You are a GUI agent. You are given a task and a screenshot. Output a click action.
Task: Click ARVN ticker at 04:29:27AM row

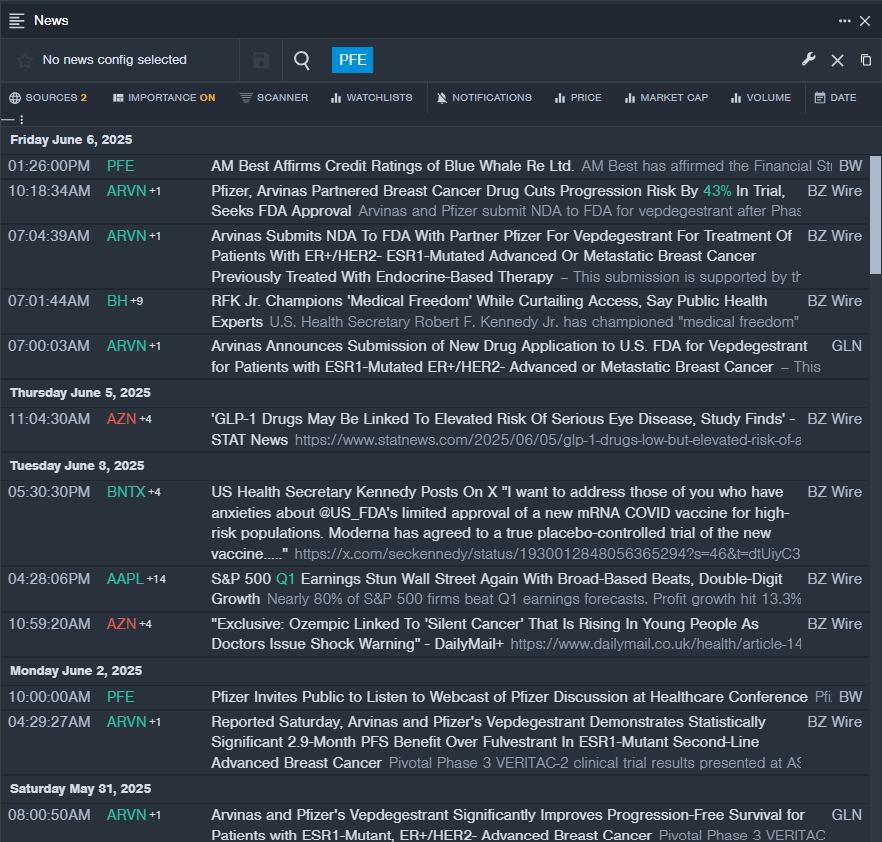127,722
